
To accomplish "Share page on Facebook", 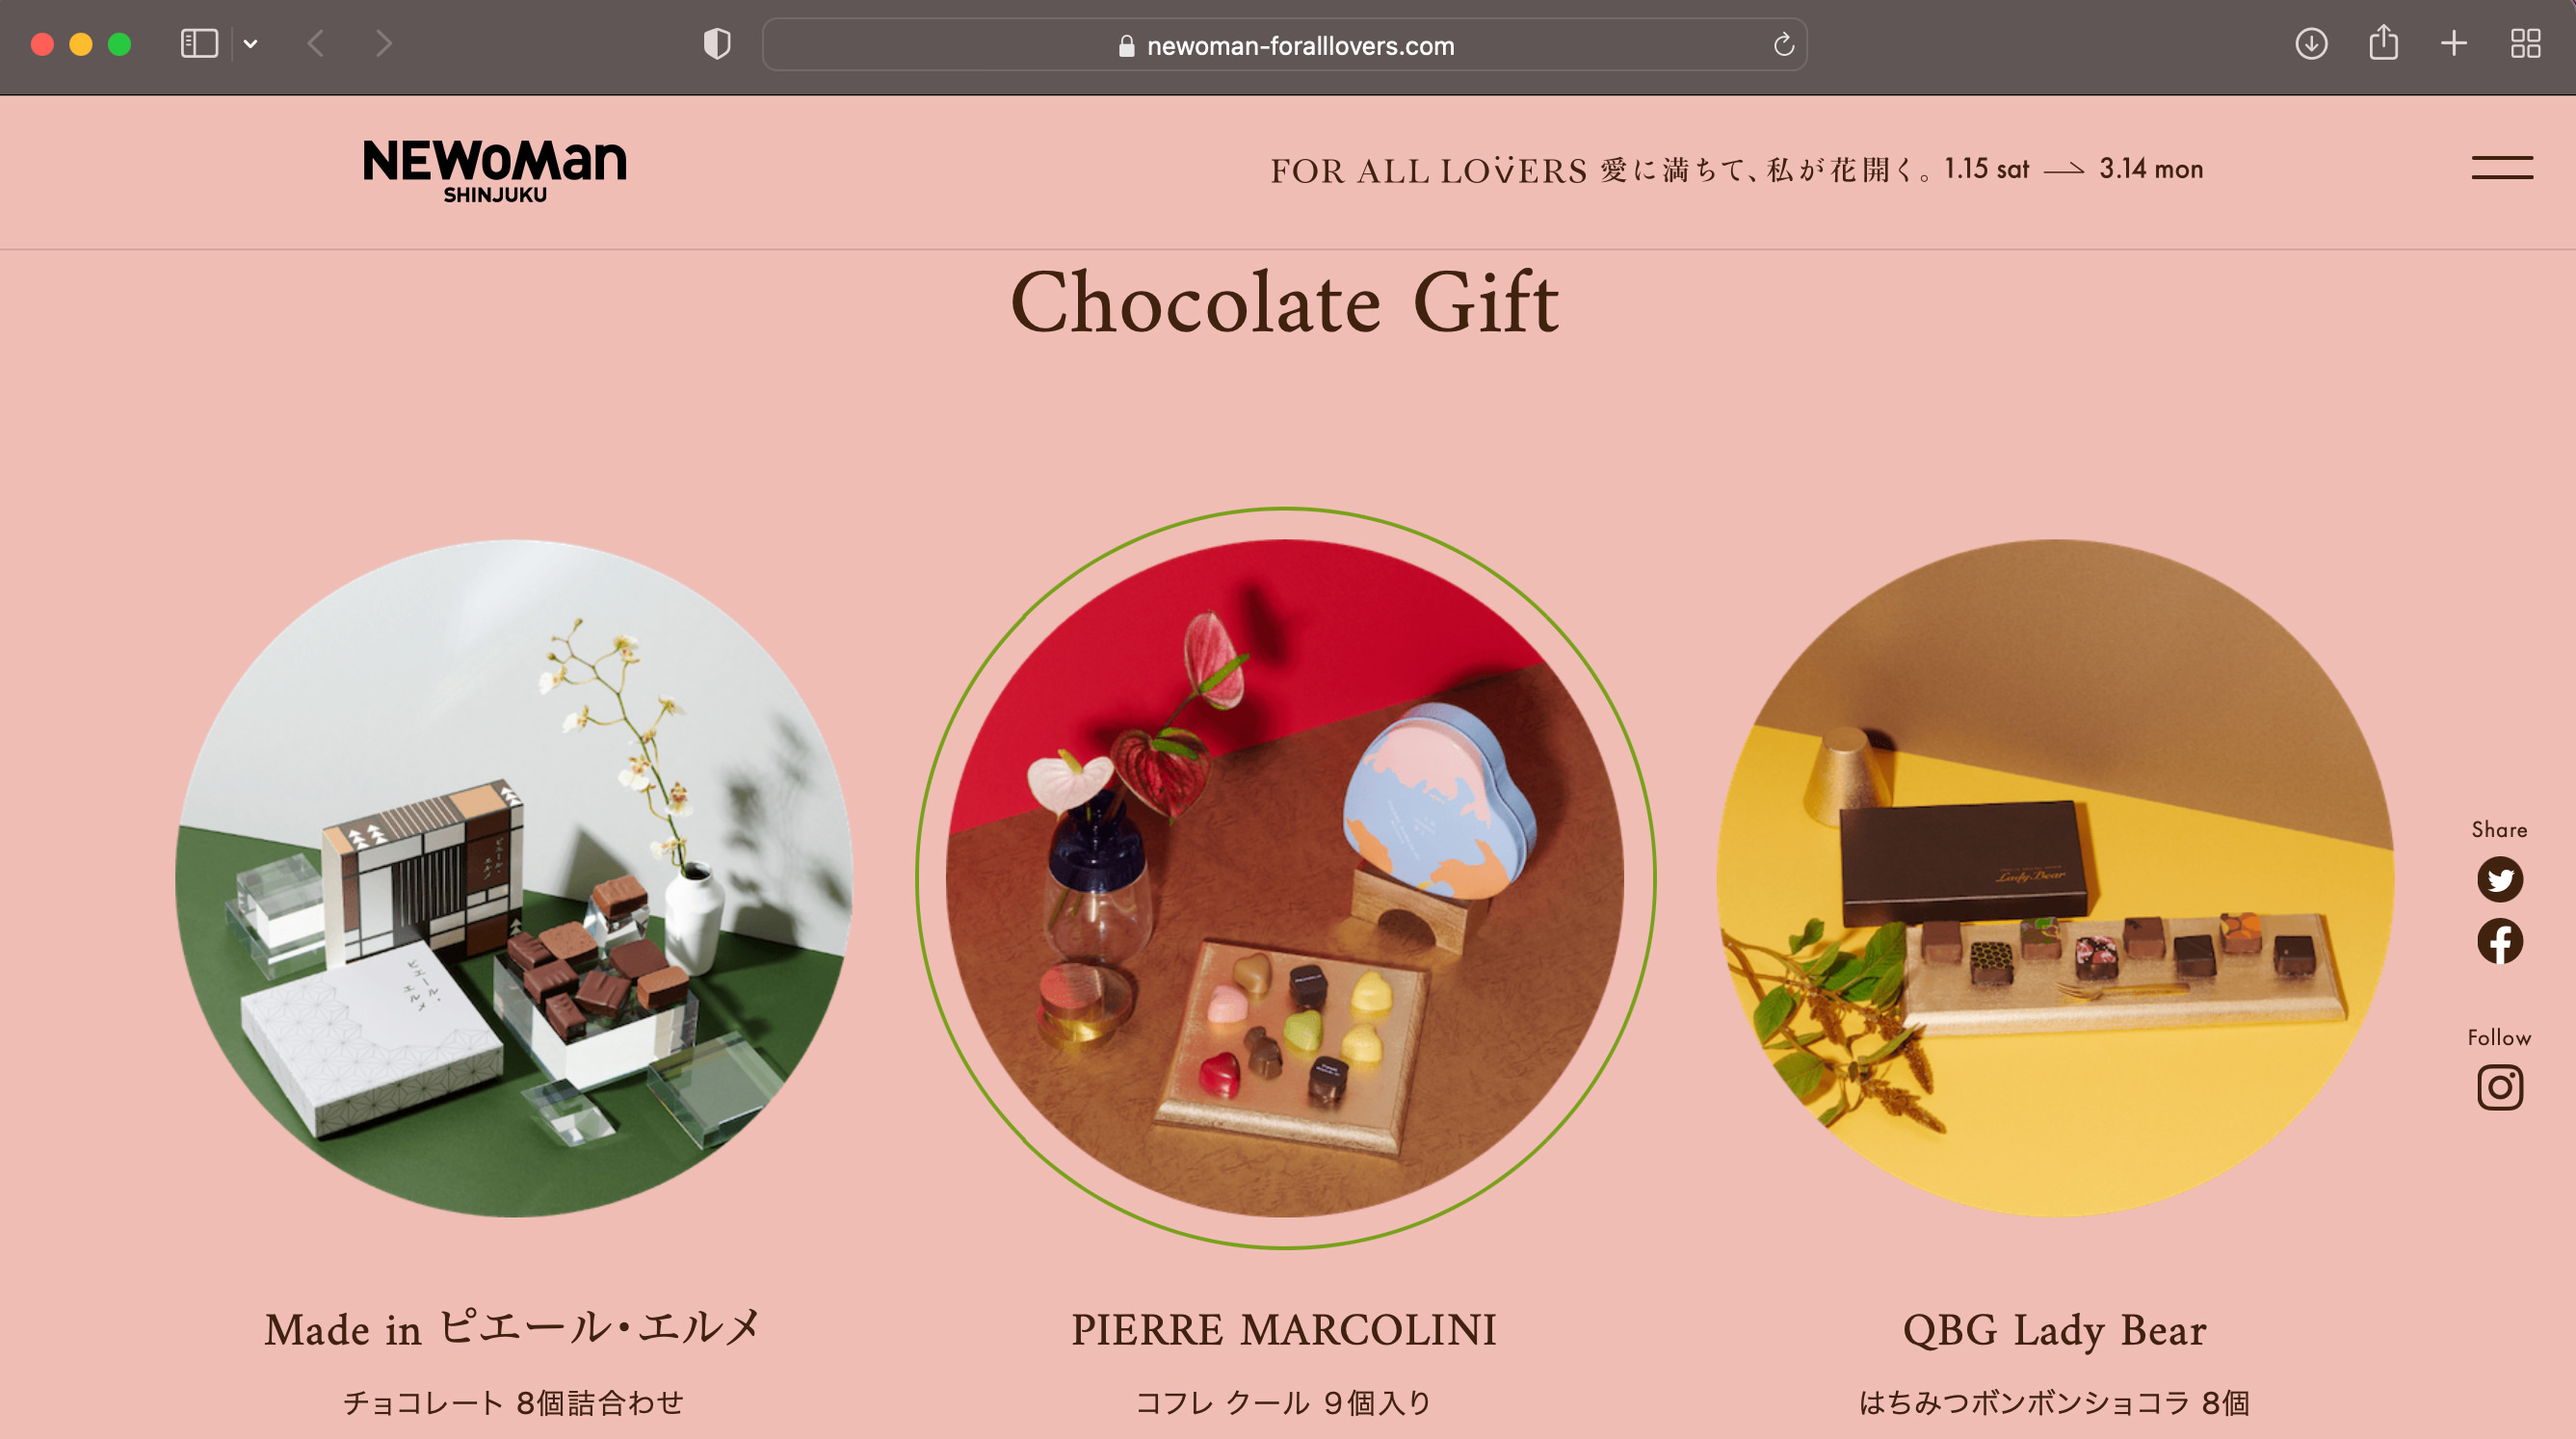I will (x=2499, y=942).
